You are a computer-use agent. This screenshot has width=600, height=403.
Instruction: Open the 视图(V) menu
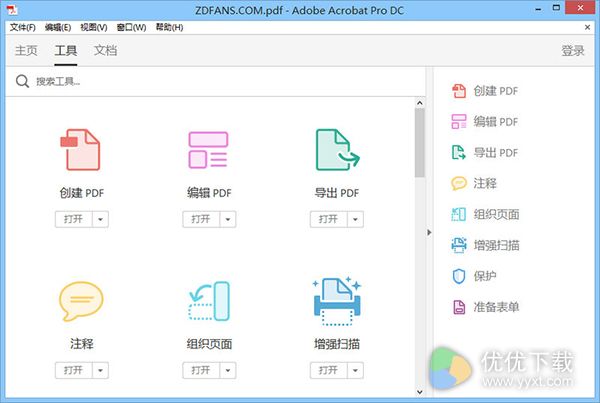click(x=94, y=27)
